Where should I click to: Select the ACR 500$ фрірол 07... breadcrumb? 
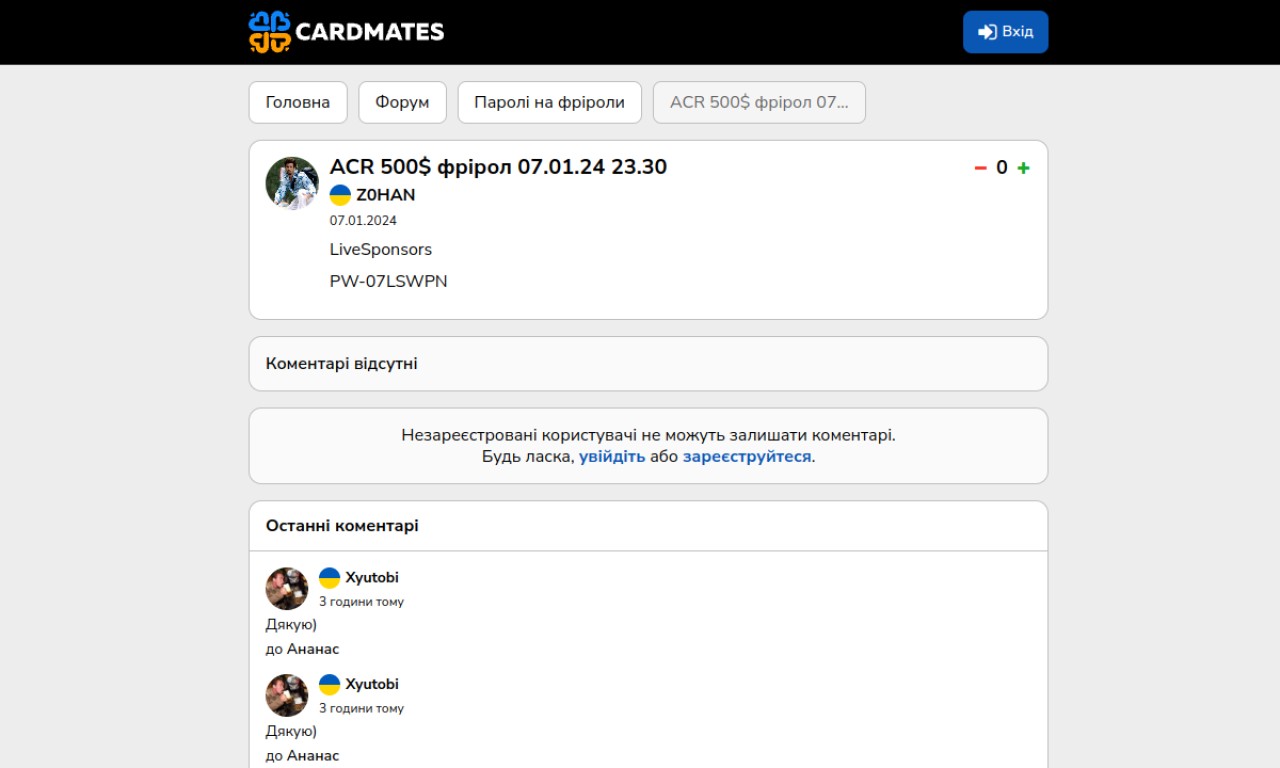[x=759, y=102]
